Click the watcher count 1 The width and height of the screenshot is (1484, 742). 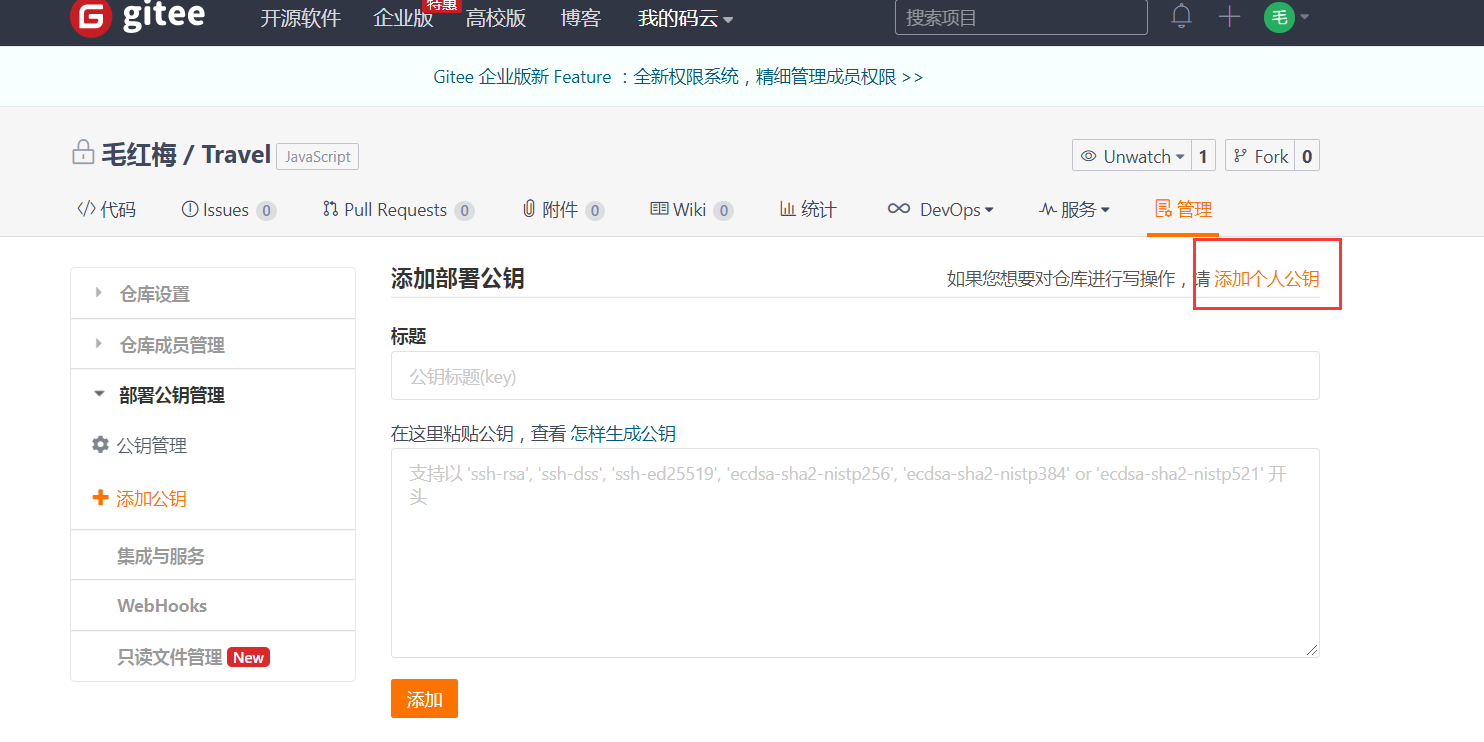tap(1203, 156)
